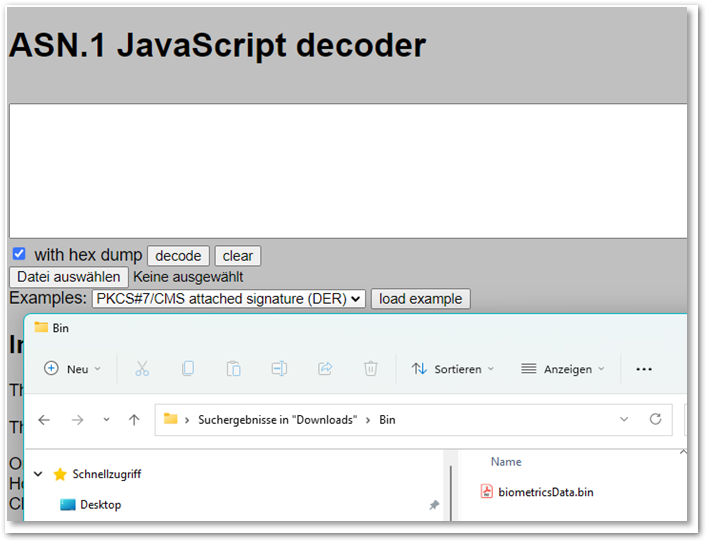Click the Back arrow in Explorer
707x542 pixels.
(x=44, y=420)
